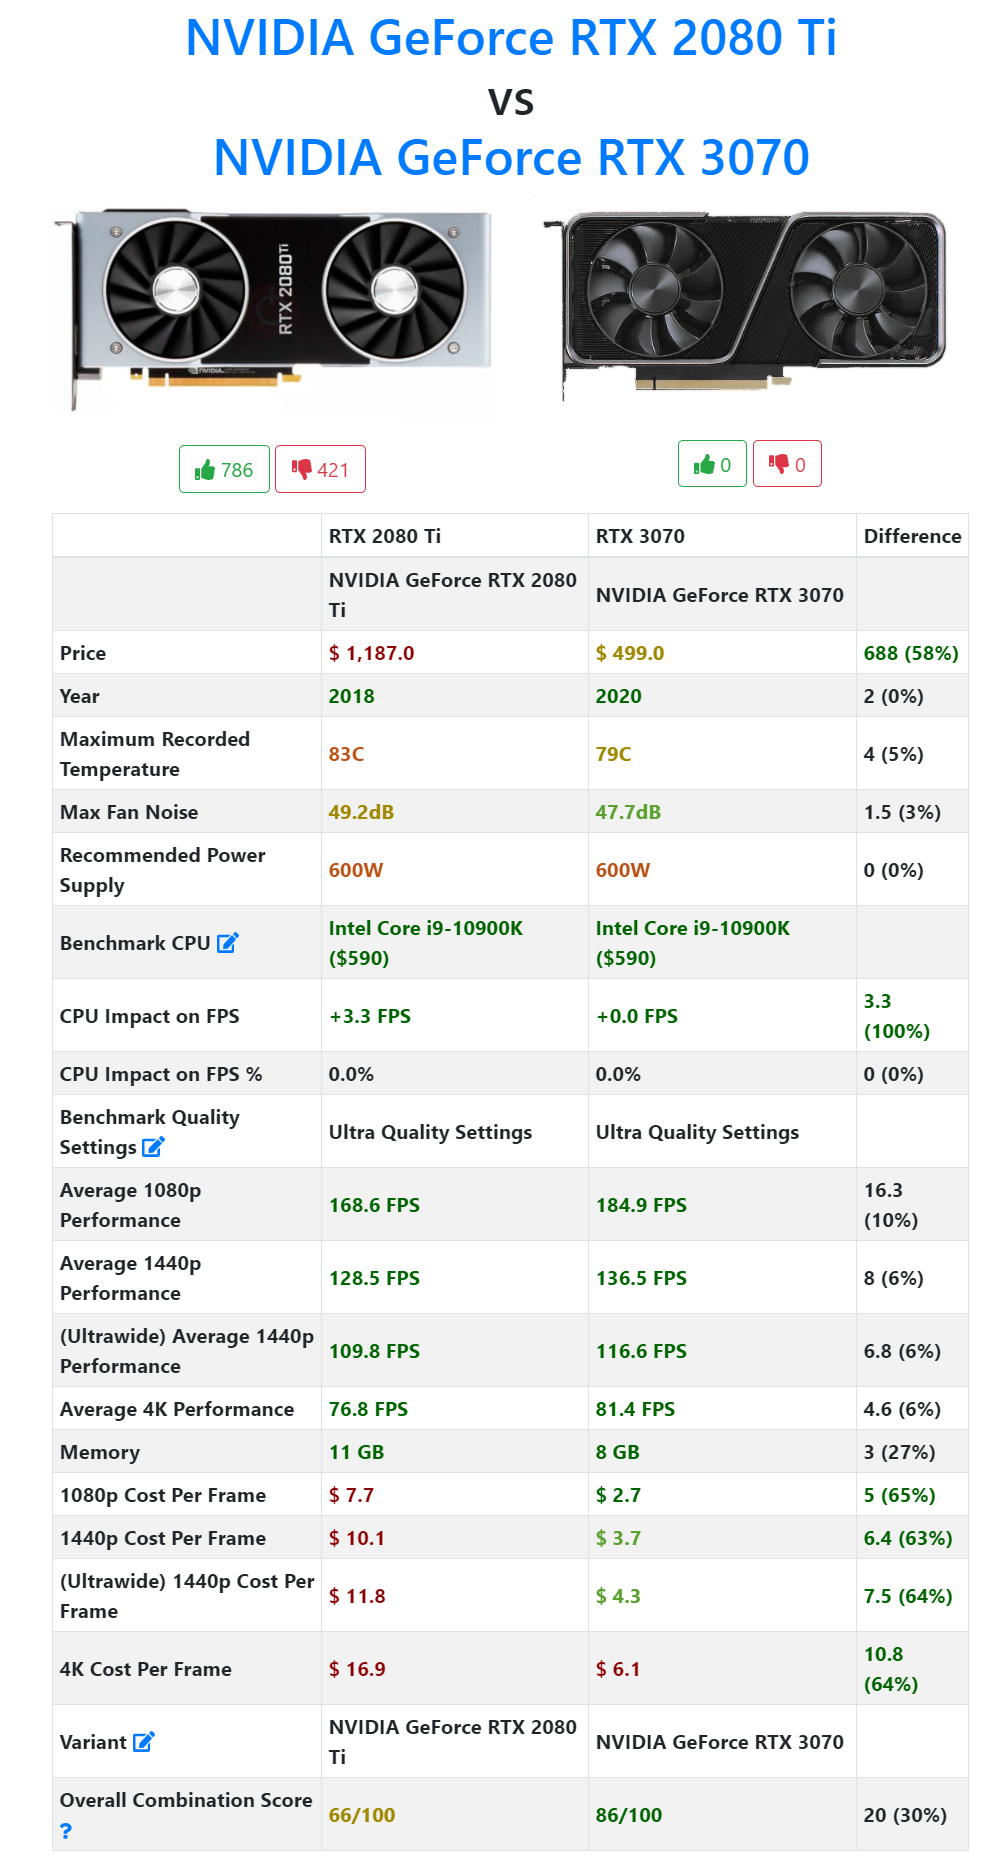This screenshot has height=1861, width=999.
Task: Click the Variant edit icon
Action: pyautogui.click(x=144, y=1742)
